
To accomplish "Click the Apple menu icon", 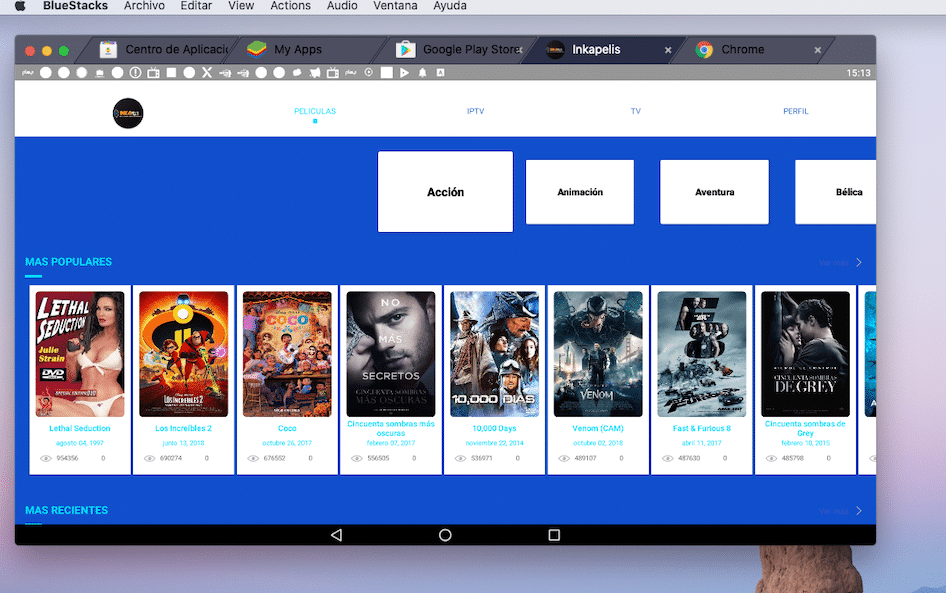I will point(19,6).
